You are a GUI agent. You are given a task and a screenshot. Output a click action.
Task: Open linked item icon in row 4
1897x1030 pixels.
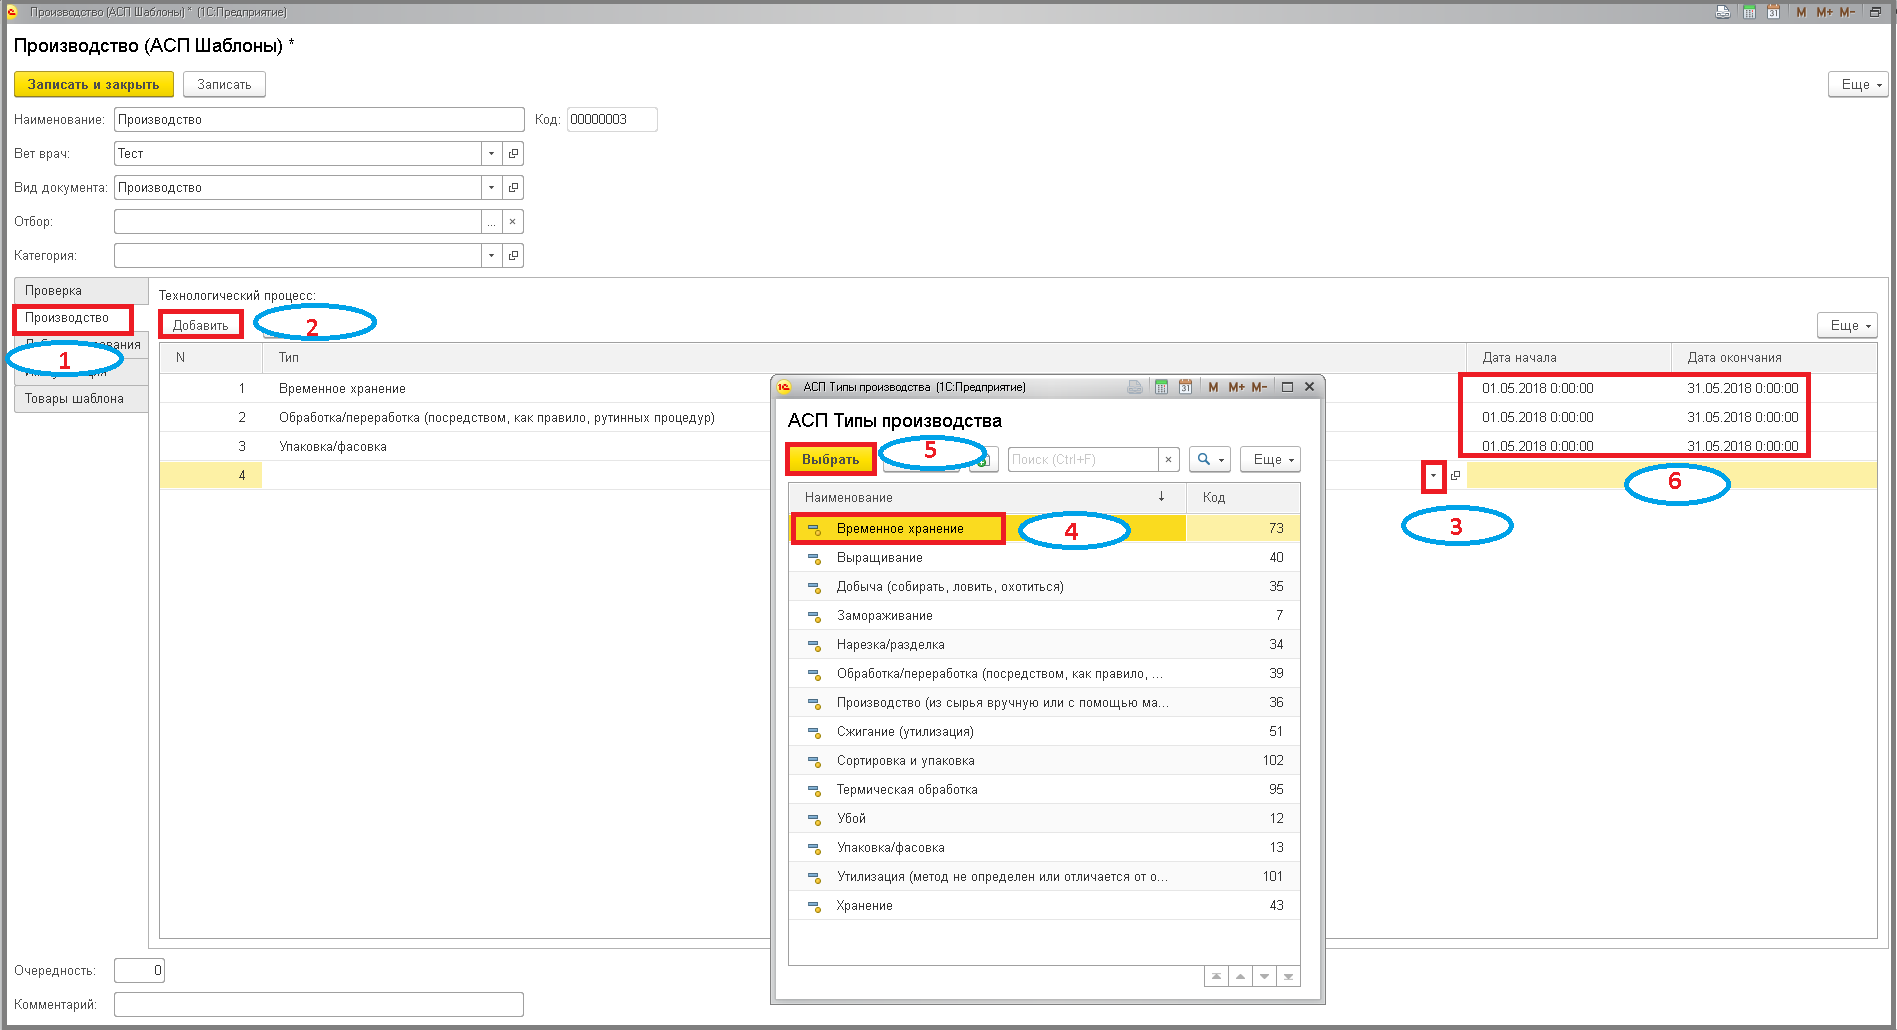1455,476
